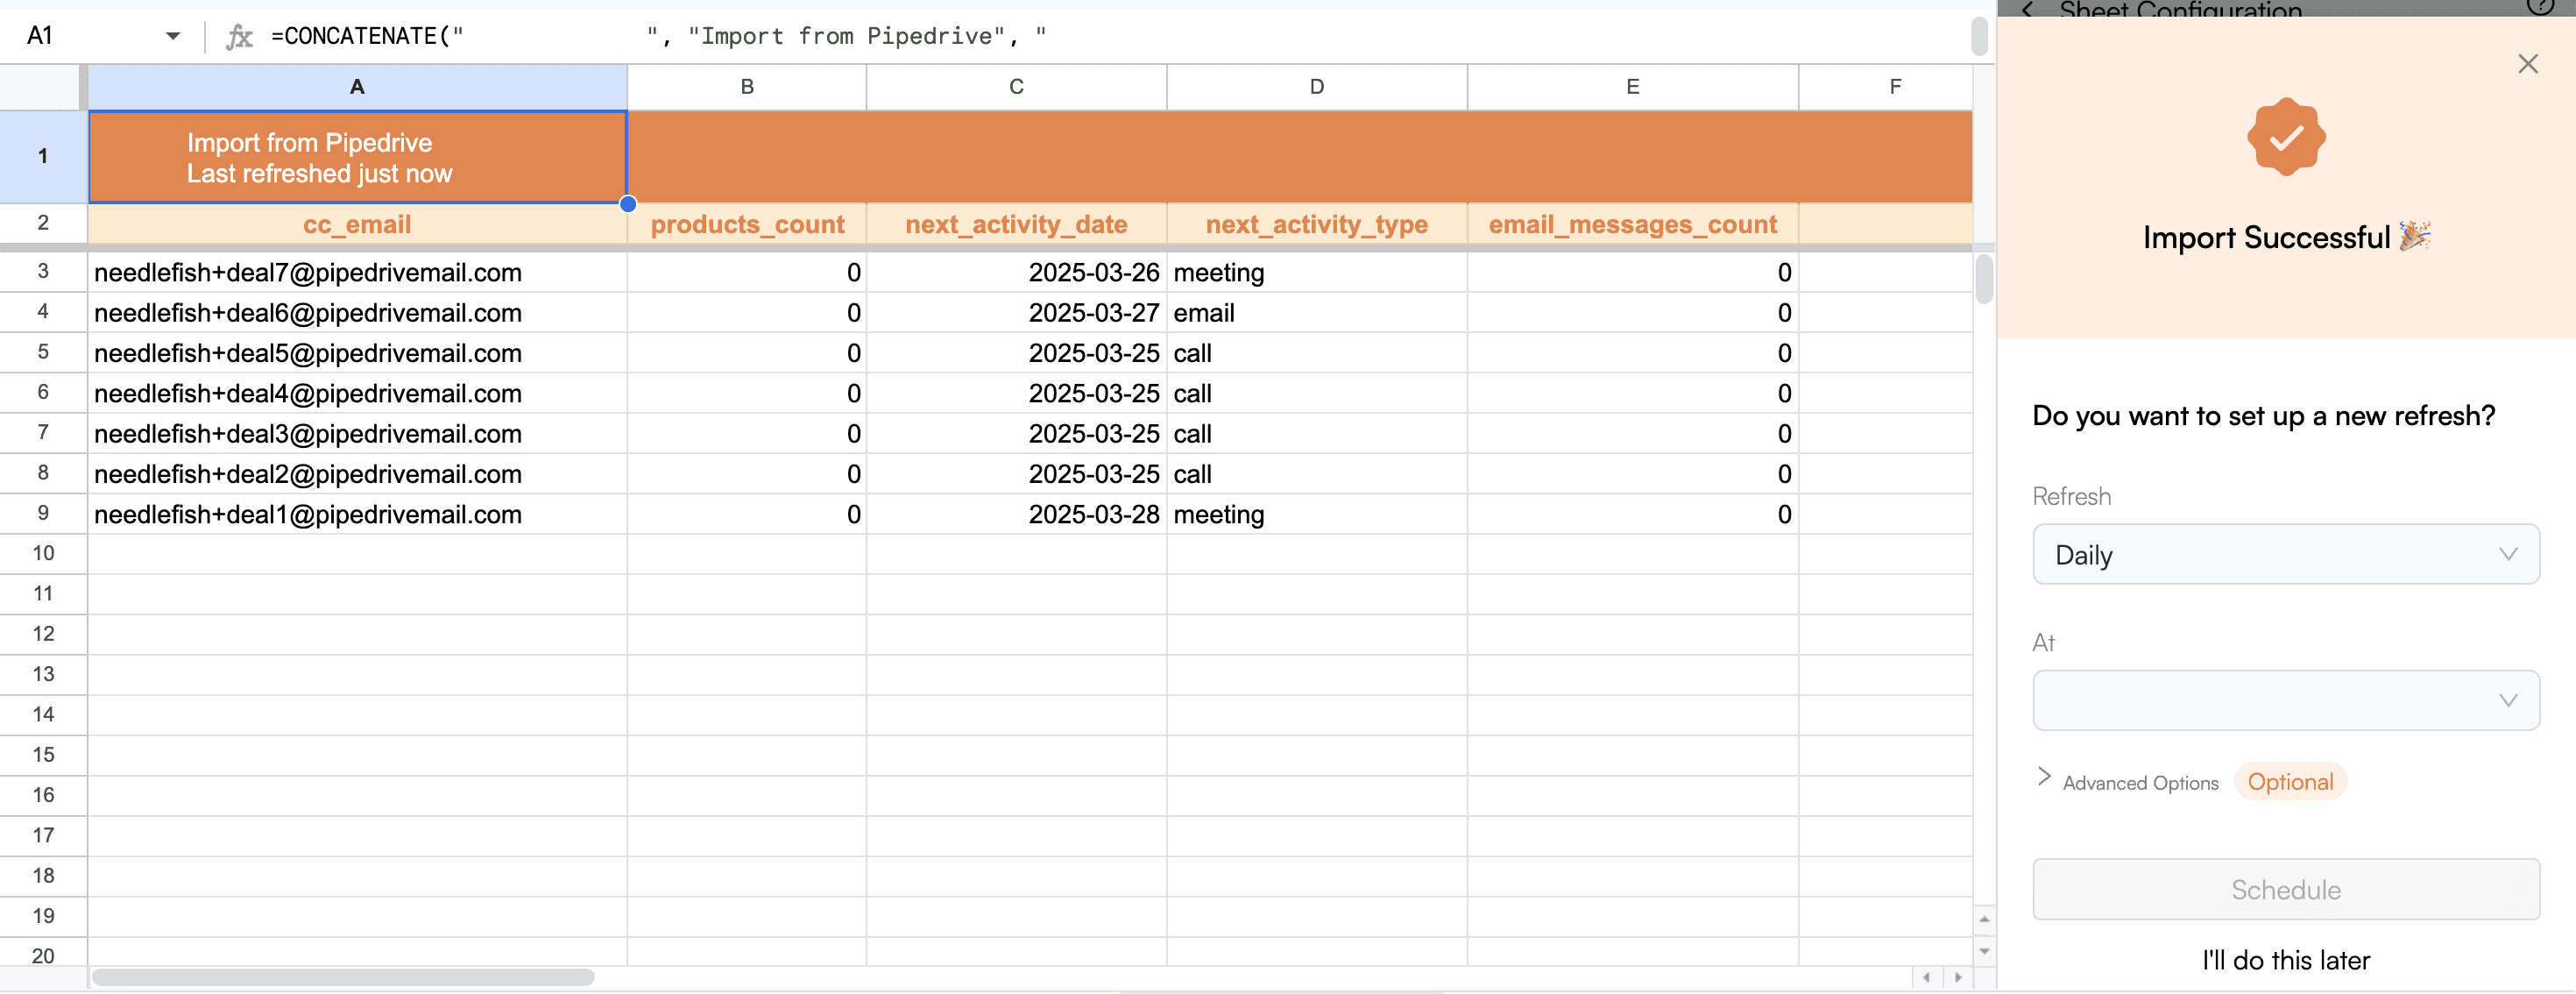Click products_count value in deal6 row

747,312
